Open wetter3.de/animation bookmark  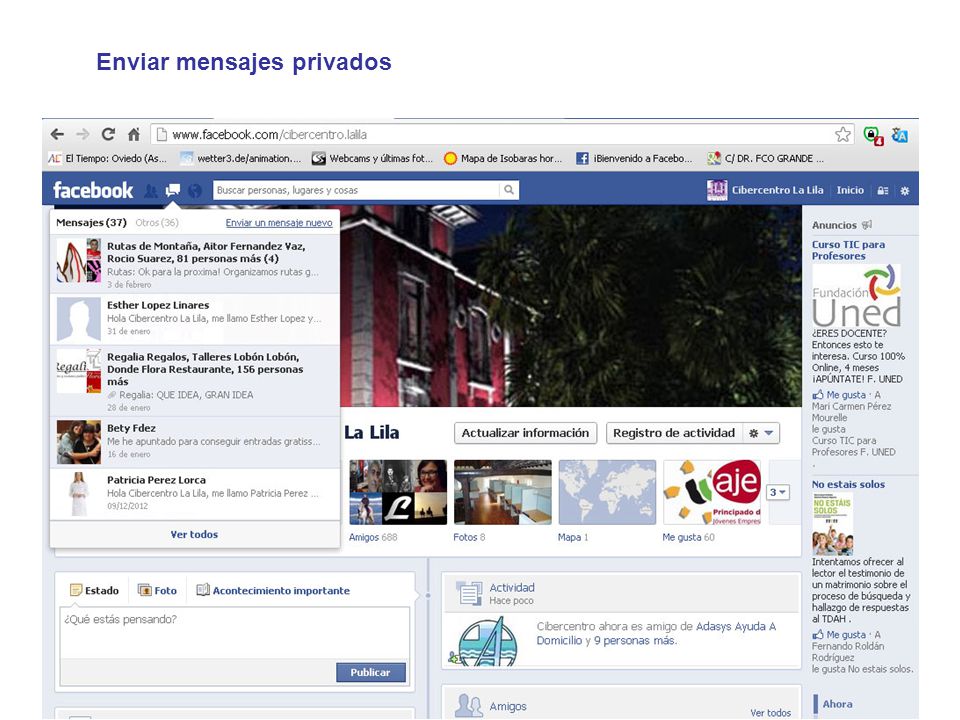tap(241, 159)
